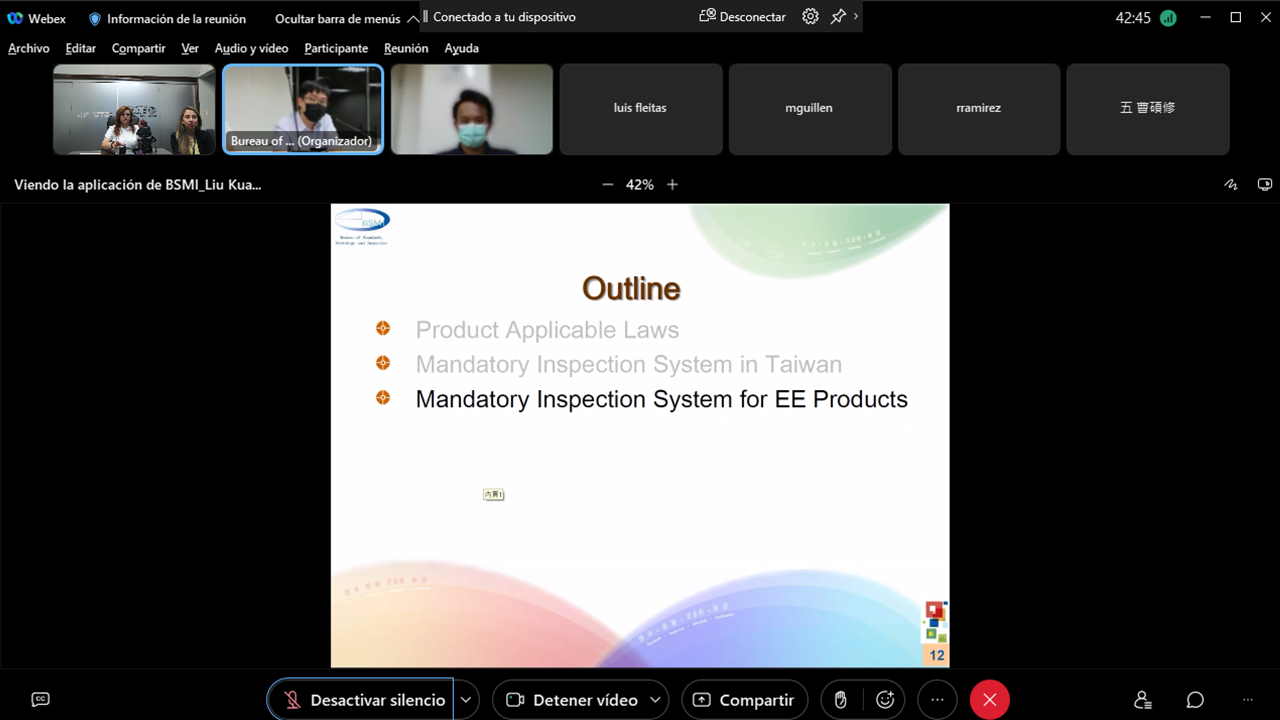Open more options ellipsis button
This screenshot has height=720, width=1280.
click(937, 700)
